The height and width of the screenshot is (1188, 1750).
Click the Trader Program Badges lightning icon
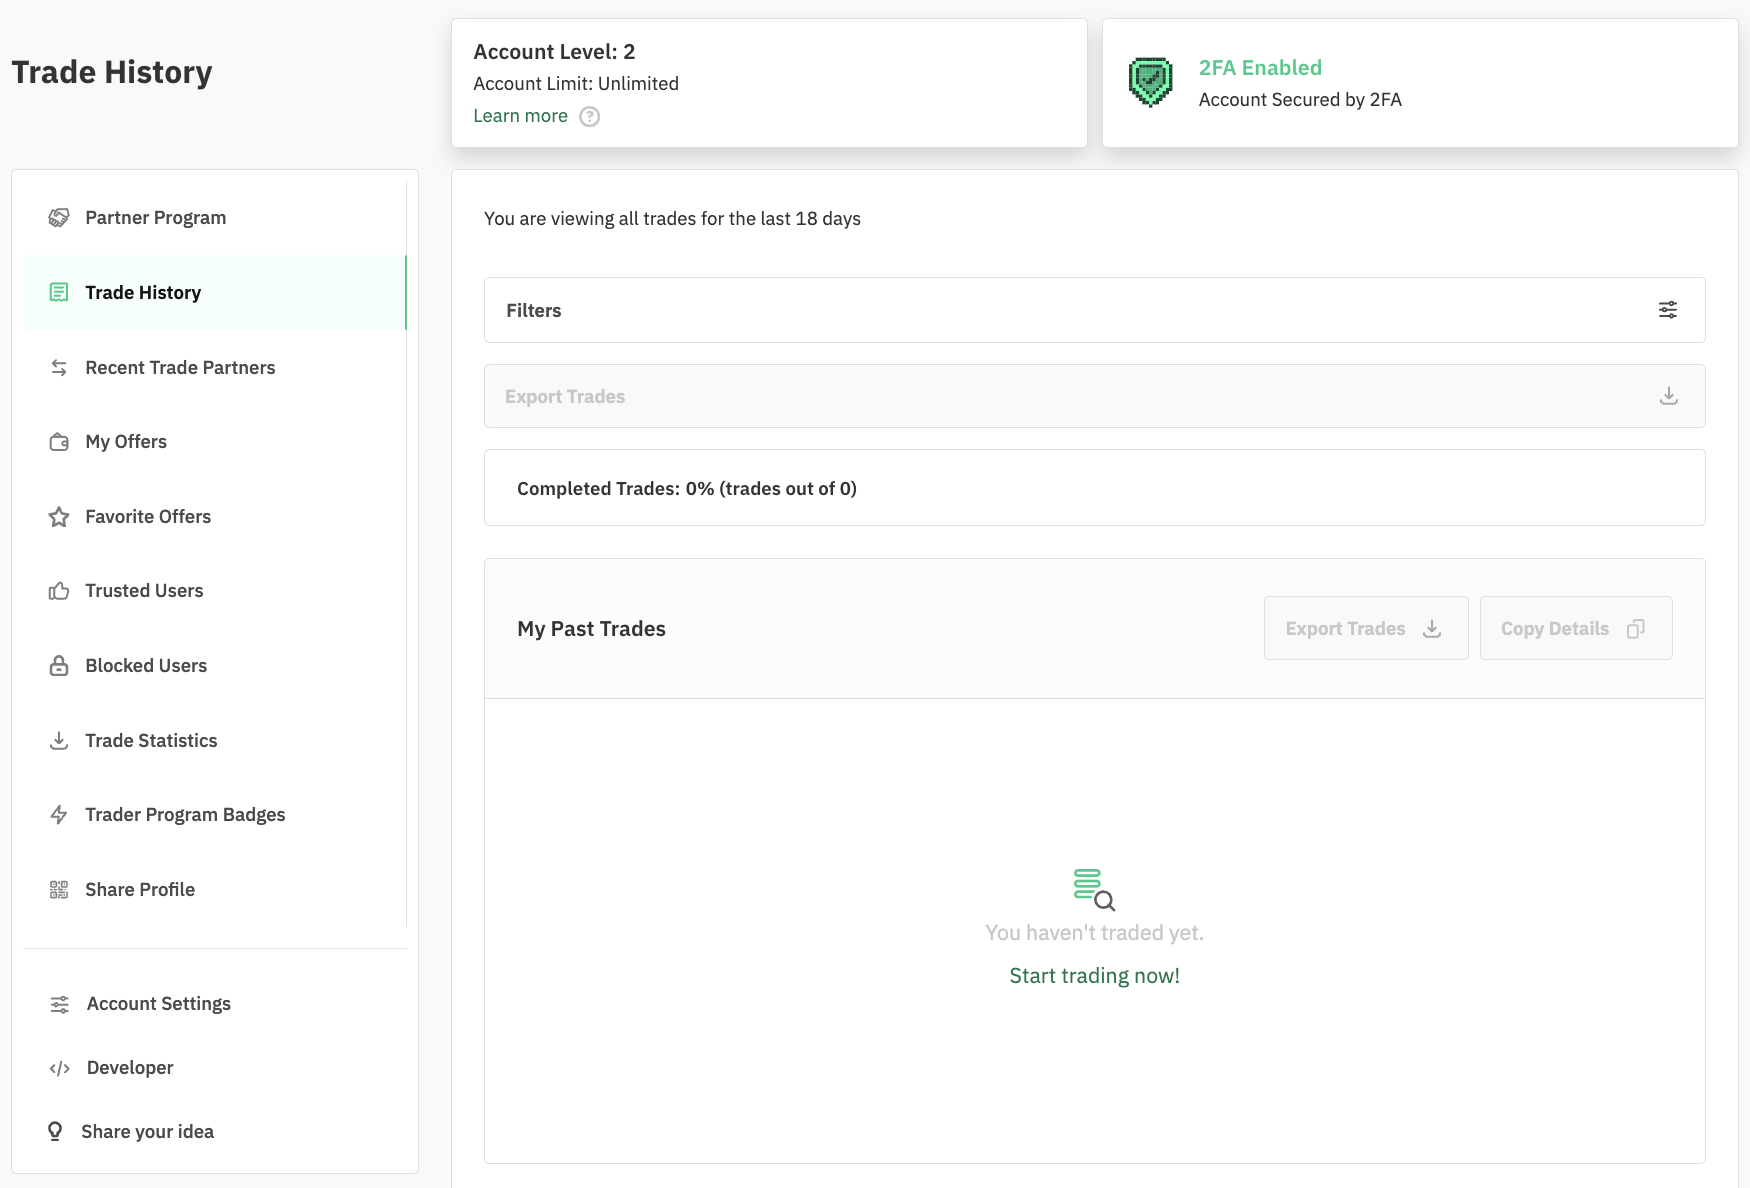(59, 815)
